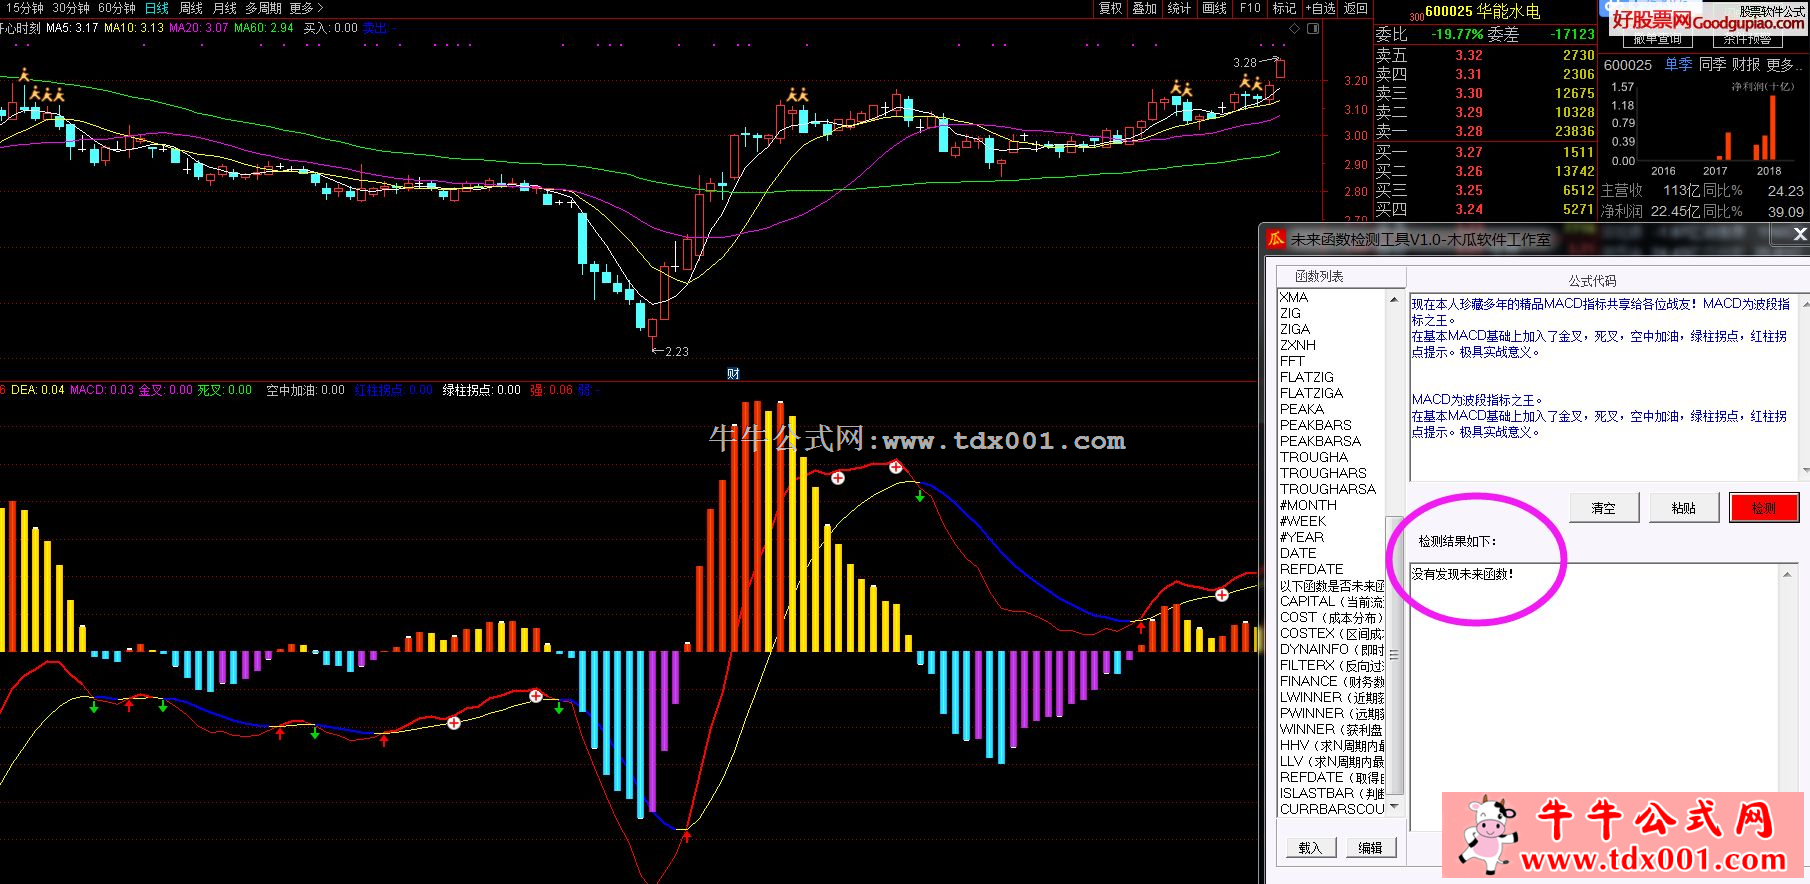Activate the 画线 drawing tool

[1215, 8]
